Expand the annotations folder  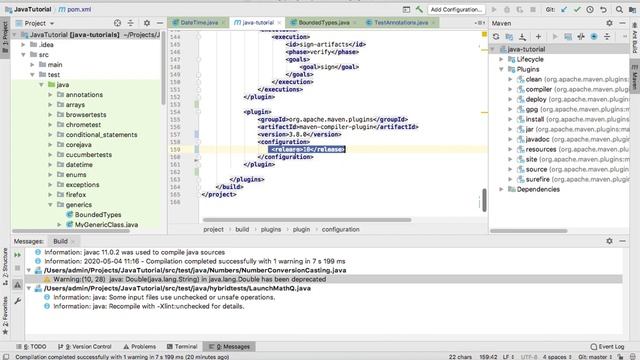[50, 95]
